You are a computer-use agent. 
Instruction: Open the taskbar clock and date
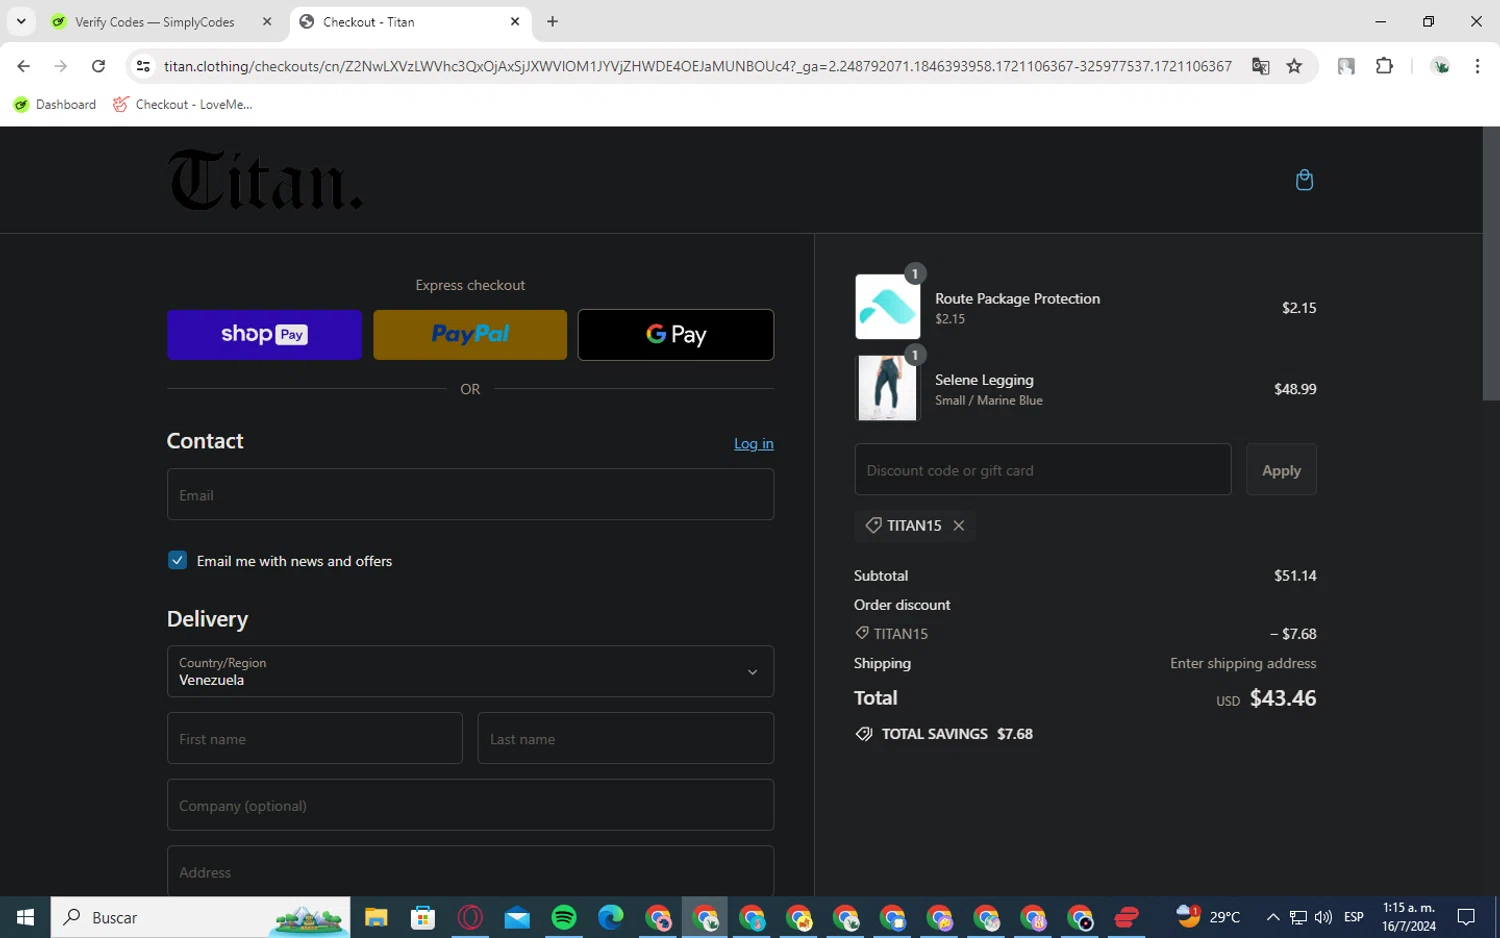click(1409, 917)
